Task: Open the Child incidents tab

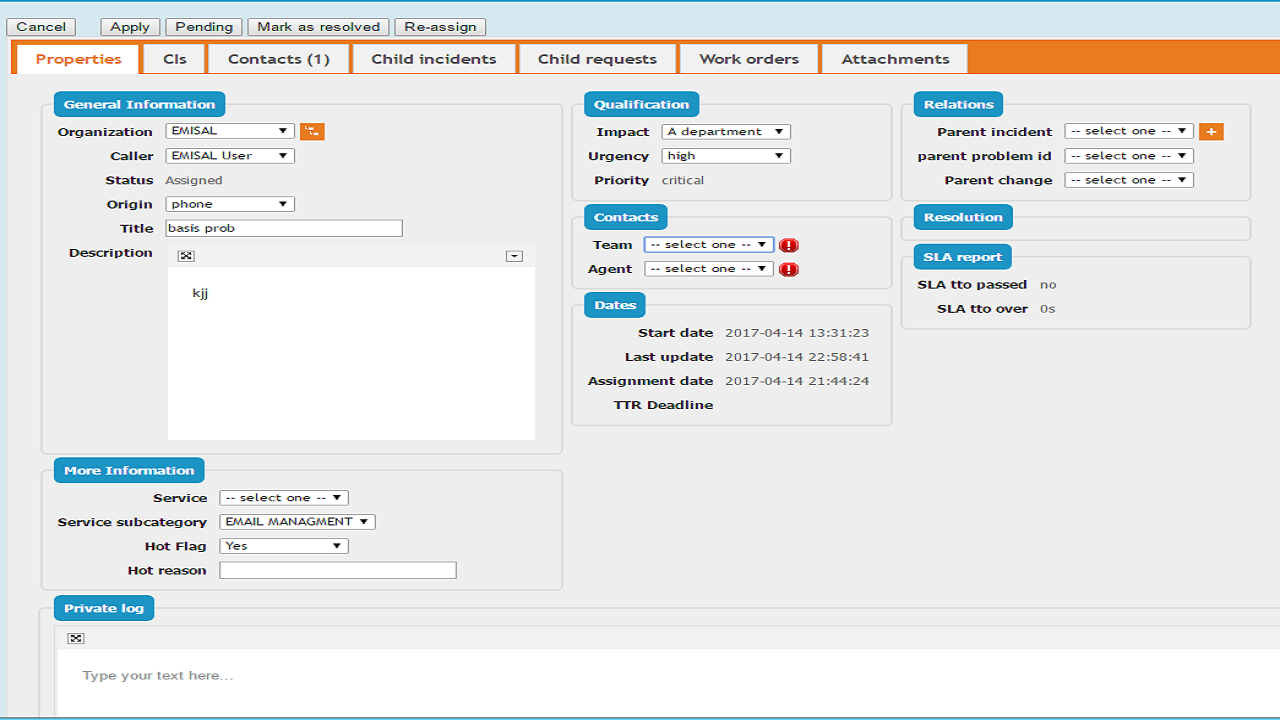Action: (434, 59)
